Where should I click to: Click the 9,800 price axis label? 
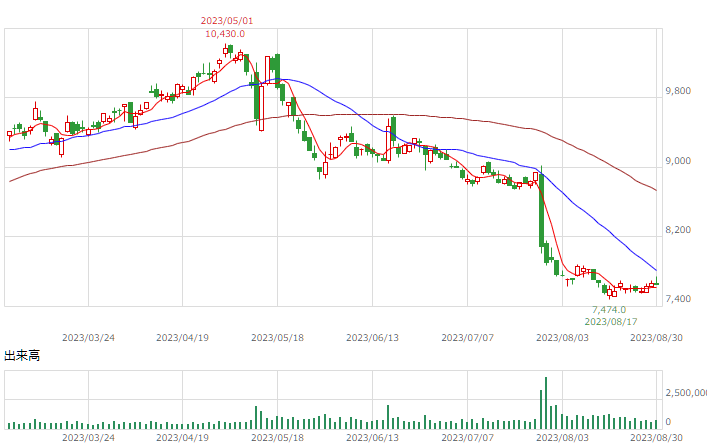click(x=678, y=91)
